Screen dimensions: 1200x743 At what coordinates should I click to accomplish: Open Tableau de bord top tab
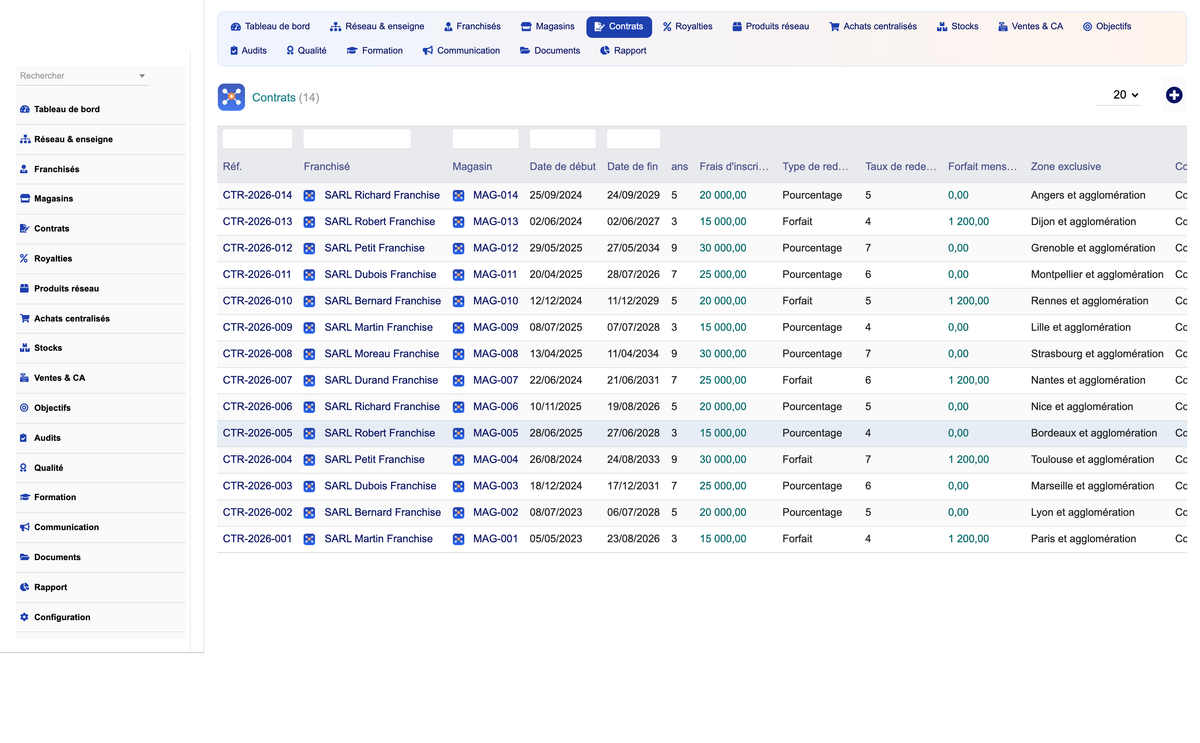(270, 27)
